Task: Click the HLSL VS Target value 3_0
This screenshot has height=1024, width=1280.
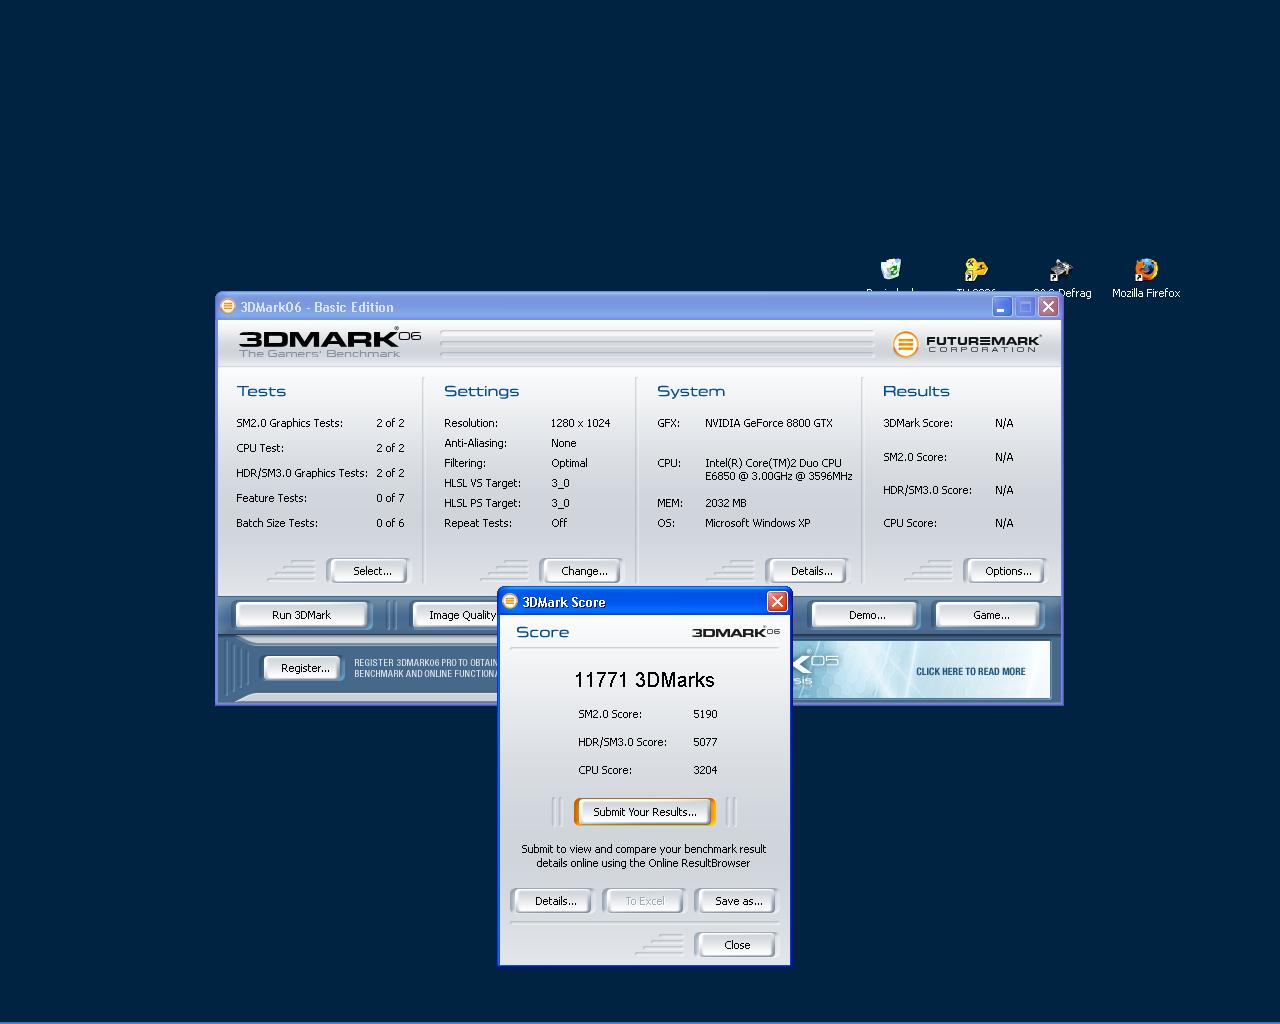Action: (x=560, y=483)
